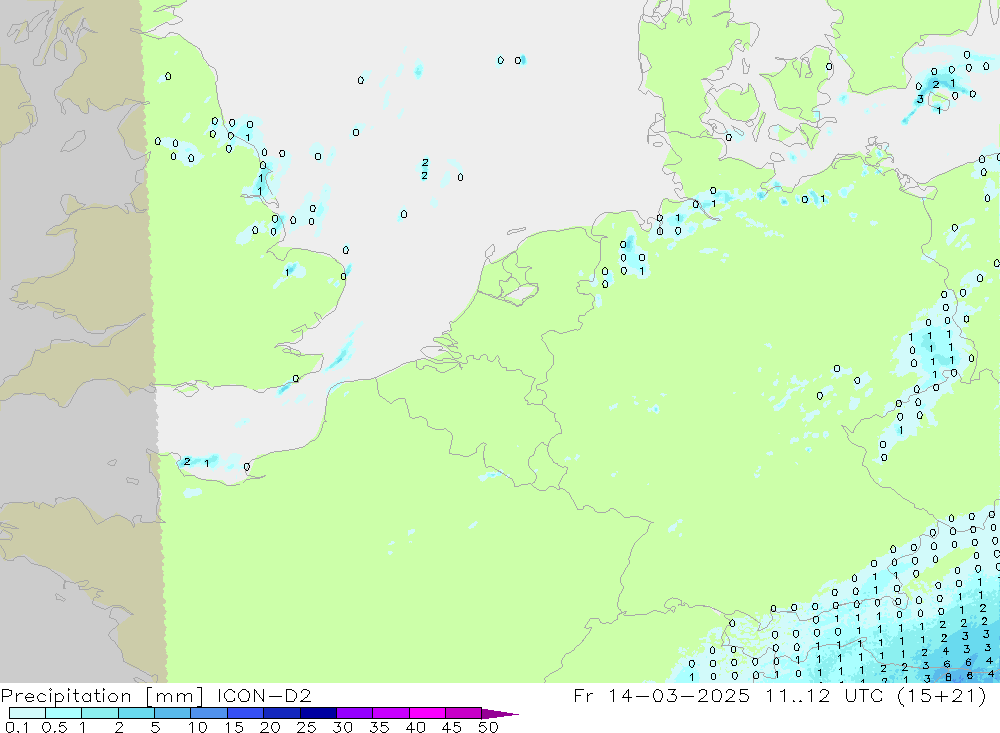Viewport: 1000px width, 733px height.
Task: Click the 0.1–0.5 mm palest cyan legend swatch
Action: 27,713
